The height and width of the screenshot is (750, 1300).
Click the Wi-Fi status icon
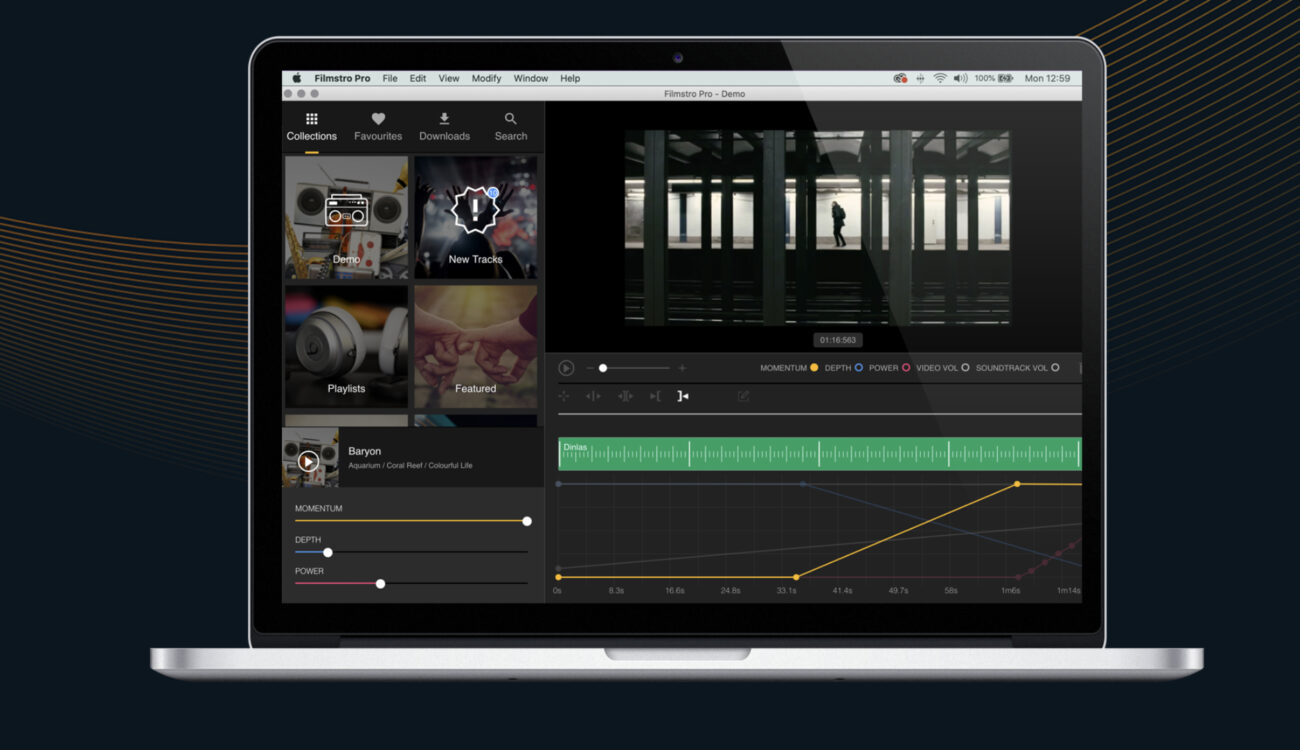click(x=940, y=78)
